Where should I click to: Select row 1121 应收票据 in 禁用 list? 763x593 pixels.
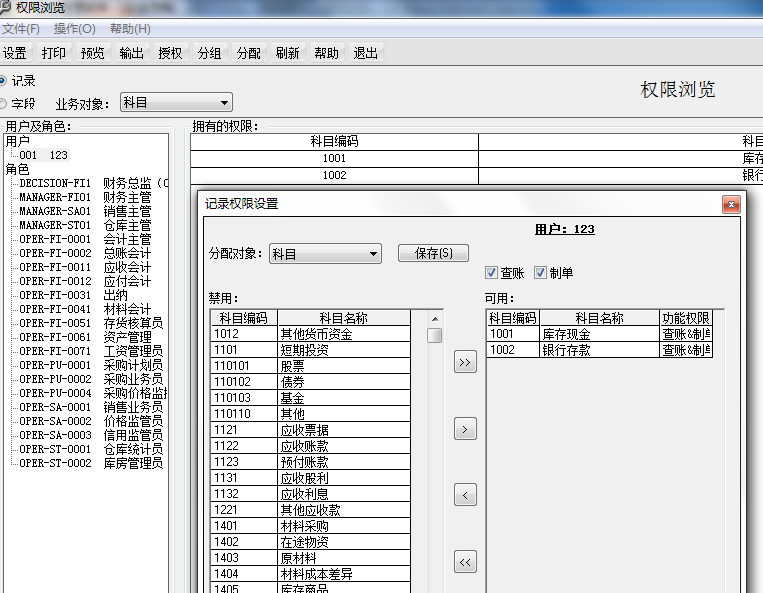tap(310, 430)
